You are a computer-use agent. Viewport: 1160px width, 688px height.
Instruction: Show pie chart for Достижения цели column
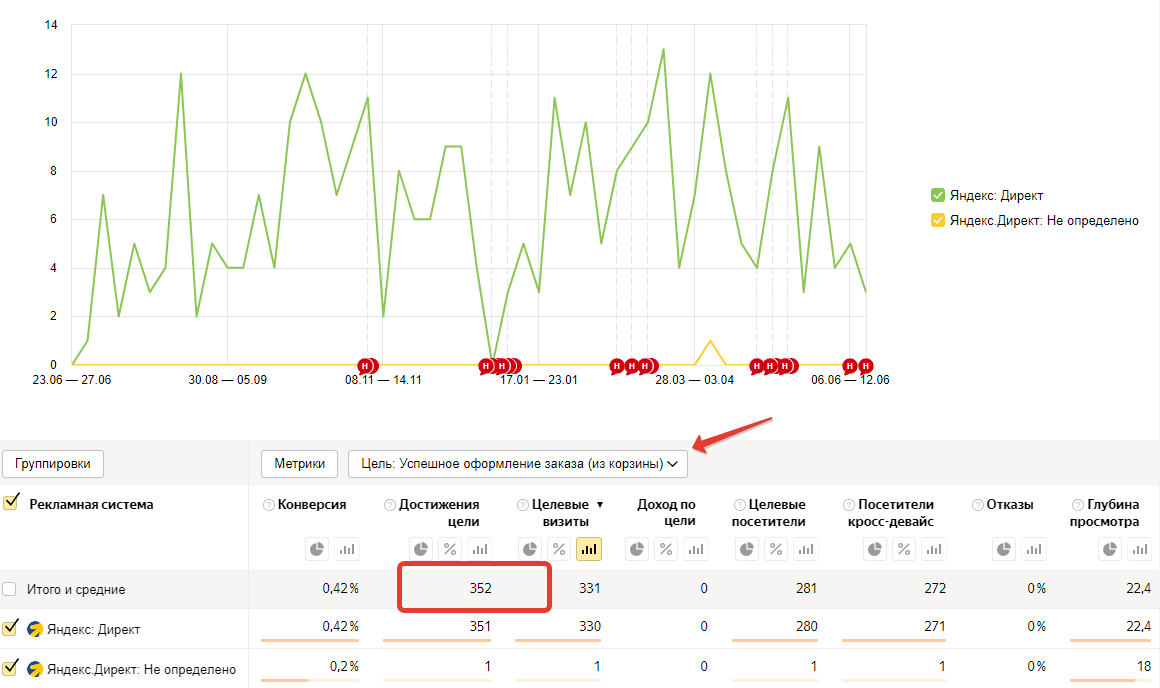[421, 549]
